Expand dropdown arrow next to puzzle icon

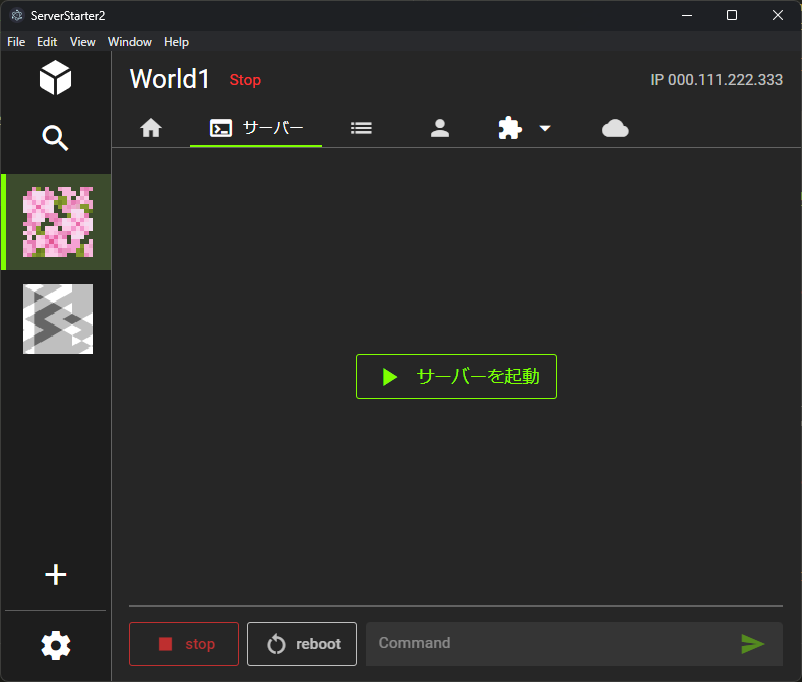click(x=545, y=128)
